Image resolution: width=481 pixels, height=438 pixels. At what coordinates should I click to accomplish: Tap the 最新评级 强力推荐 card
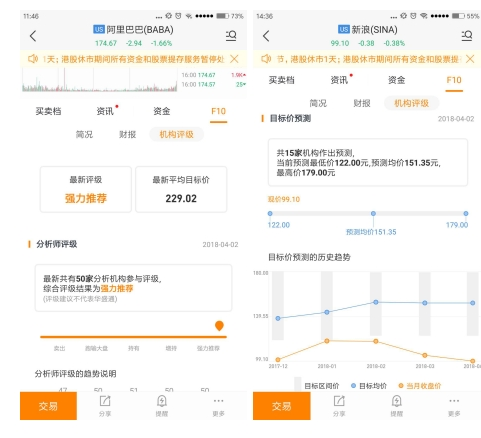pyautogui.click(x=86, y=189)
